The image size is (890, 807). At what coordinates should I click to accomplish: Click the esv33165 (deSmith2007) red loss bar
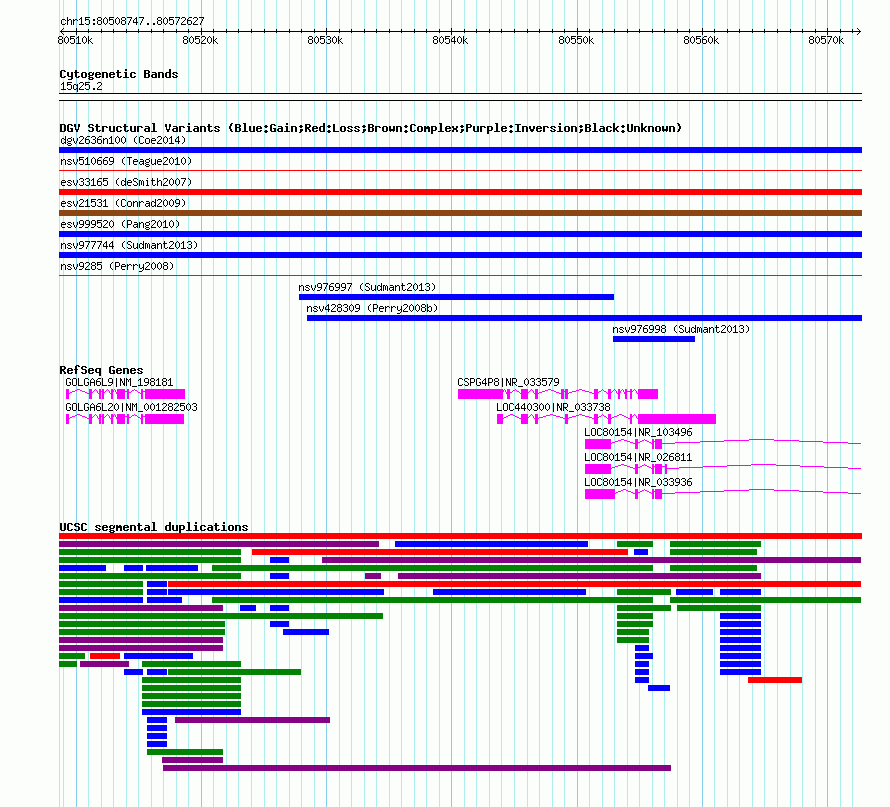tap(460, 192)
